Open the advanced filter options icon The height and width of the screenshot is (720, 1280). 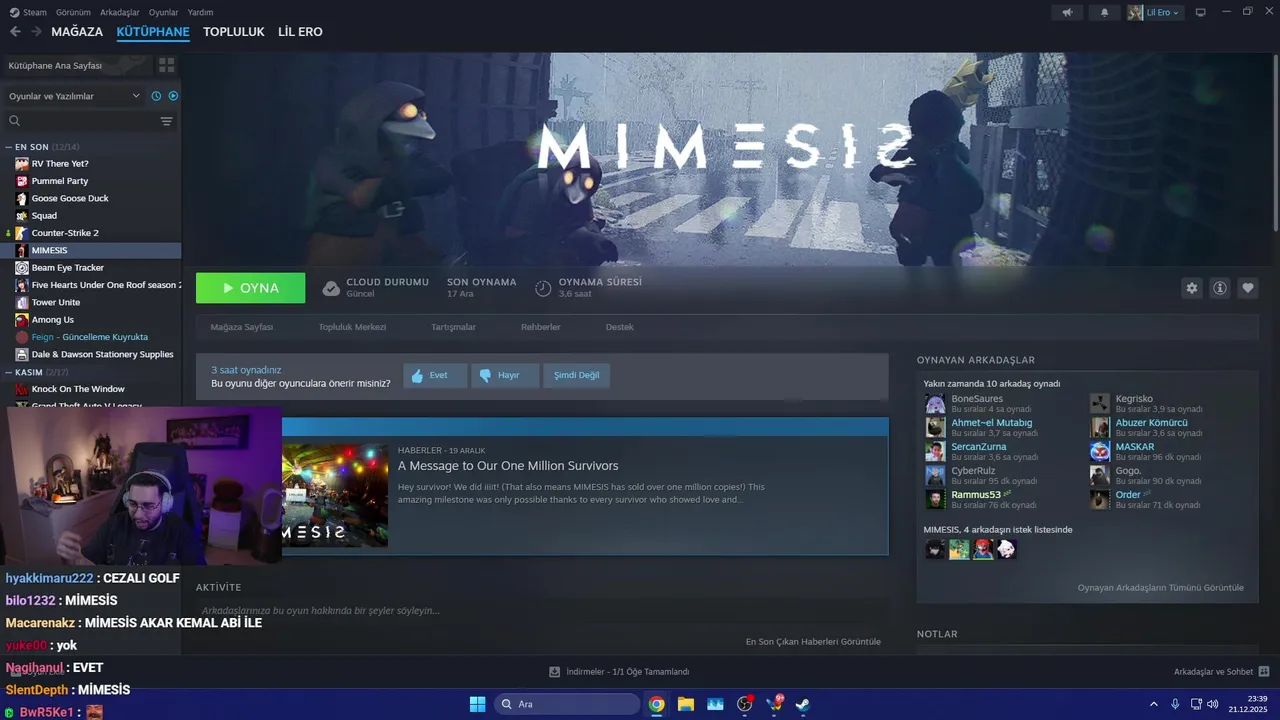(166, 121)
